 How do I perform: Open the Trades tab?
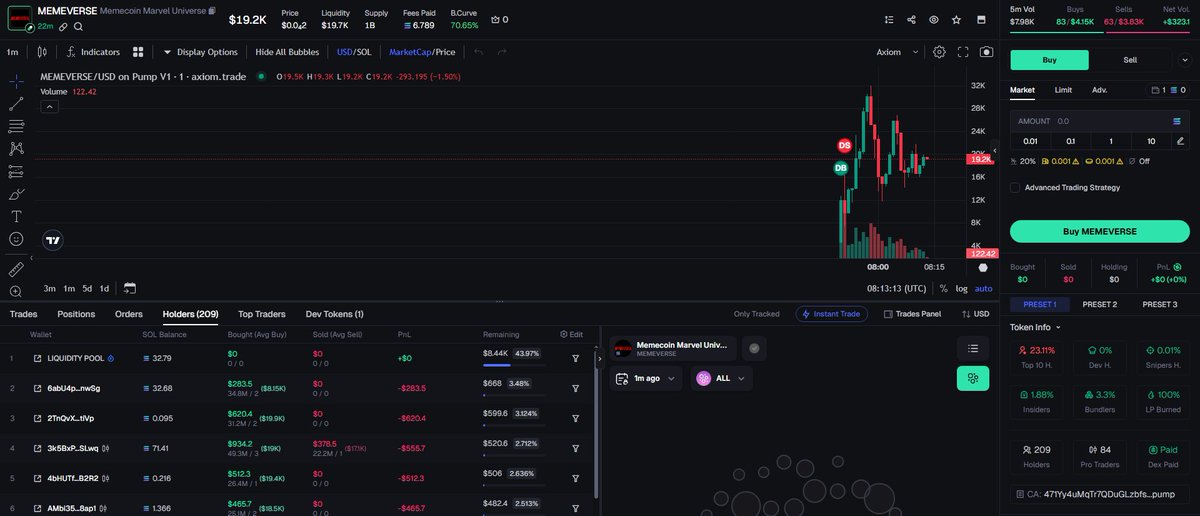(x=23, y=314)
